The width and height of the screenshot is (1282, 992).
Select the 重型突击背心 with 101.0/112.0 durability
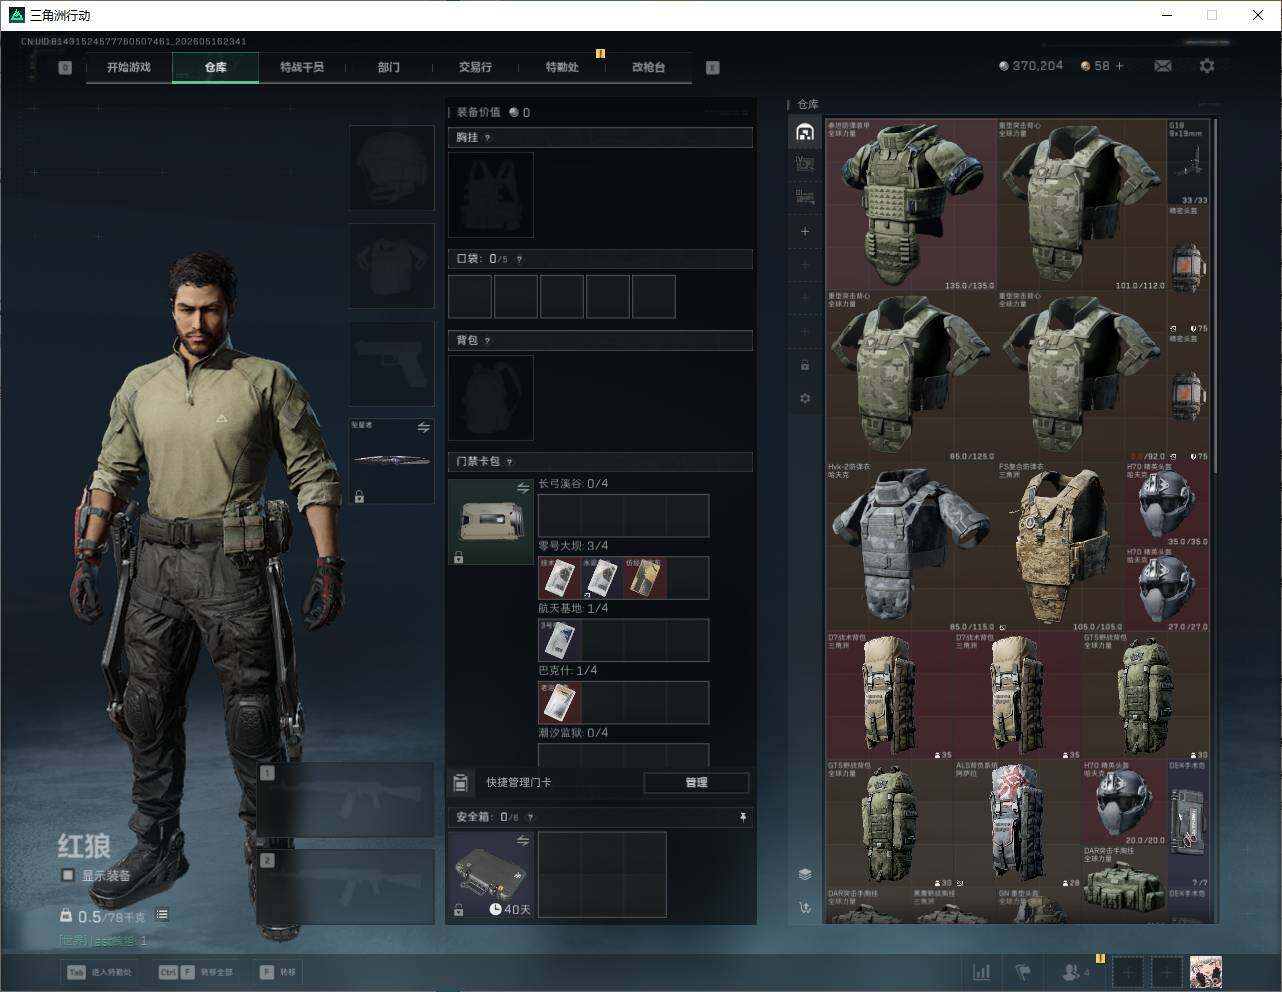[1082, 206]
